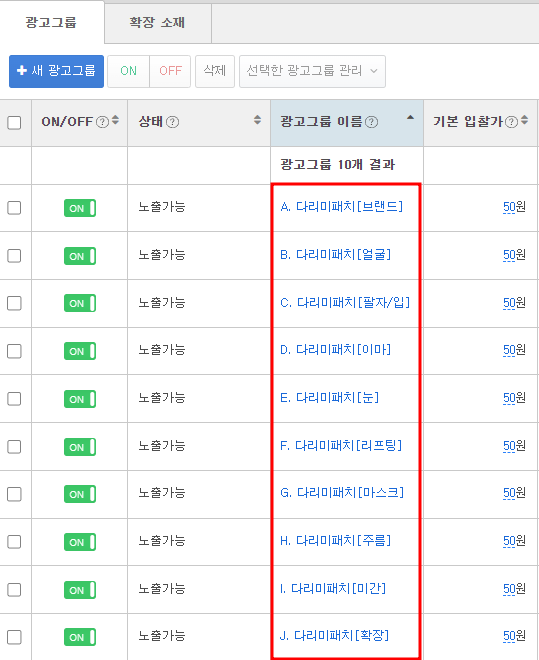
Task: Check the row for C. 다리미패치[팔자/입]
Action: point(14,303)
